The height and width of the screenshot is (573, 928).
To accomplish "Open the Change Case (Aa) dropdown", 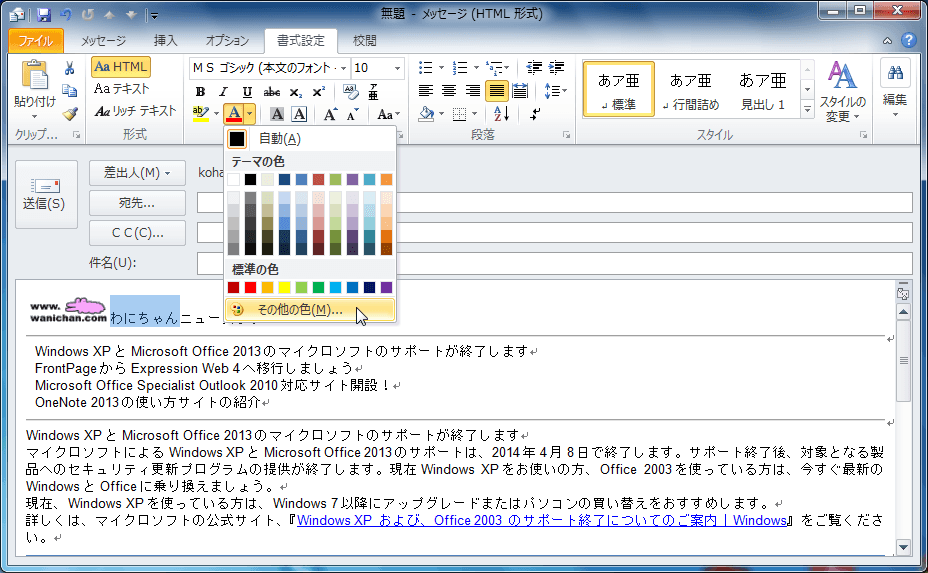I will [x=388, y=114].
